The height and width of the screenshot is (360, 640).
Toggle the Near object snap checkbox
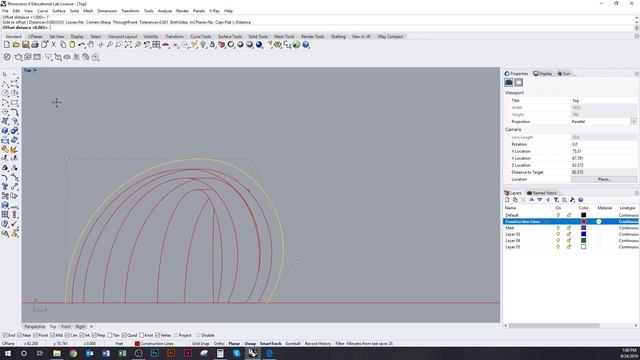(x=20, y=336)
